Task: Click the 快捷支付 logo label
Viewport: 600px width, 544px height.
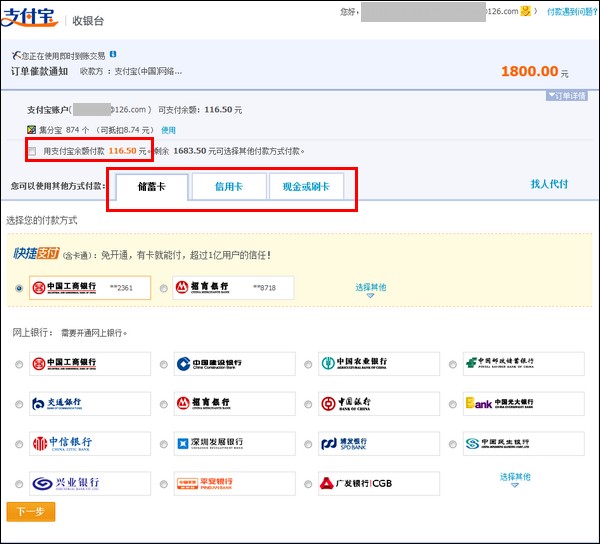Action: pos(36,253)
